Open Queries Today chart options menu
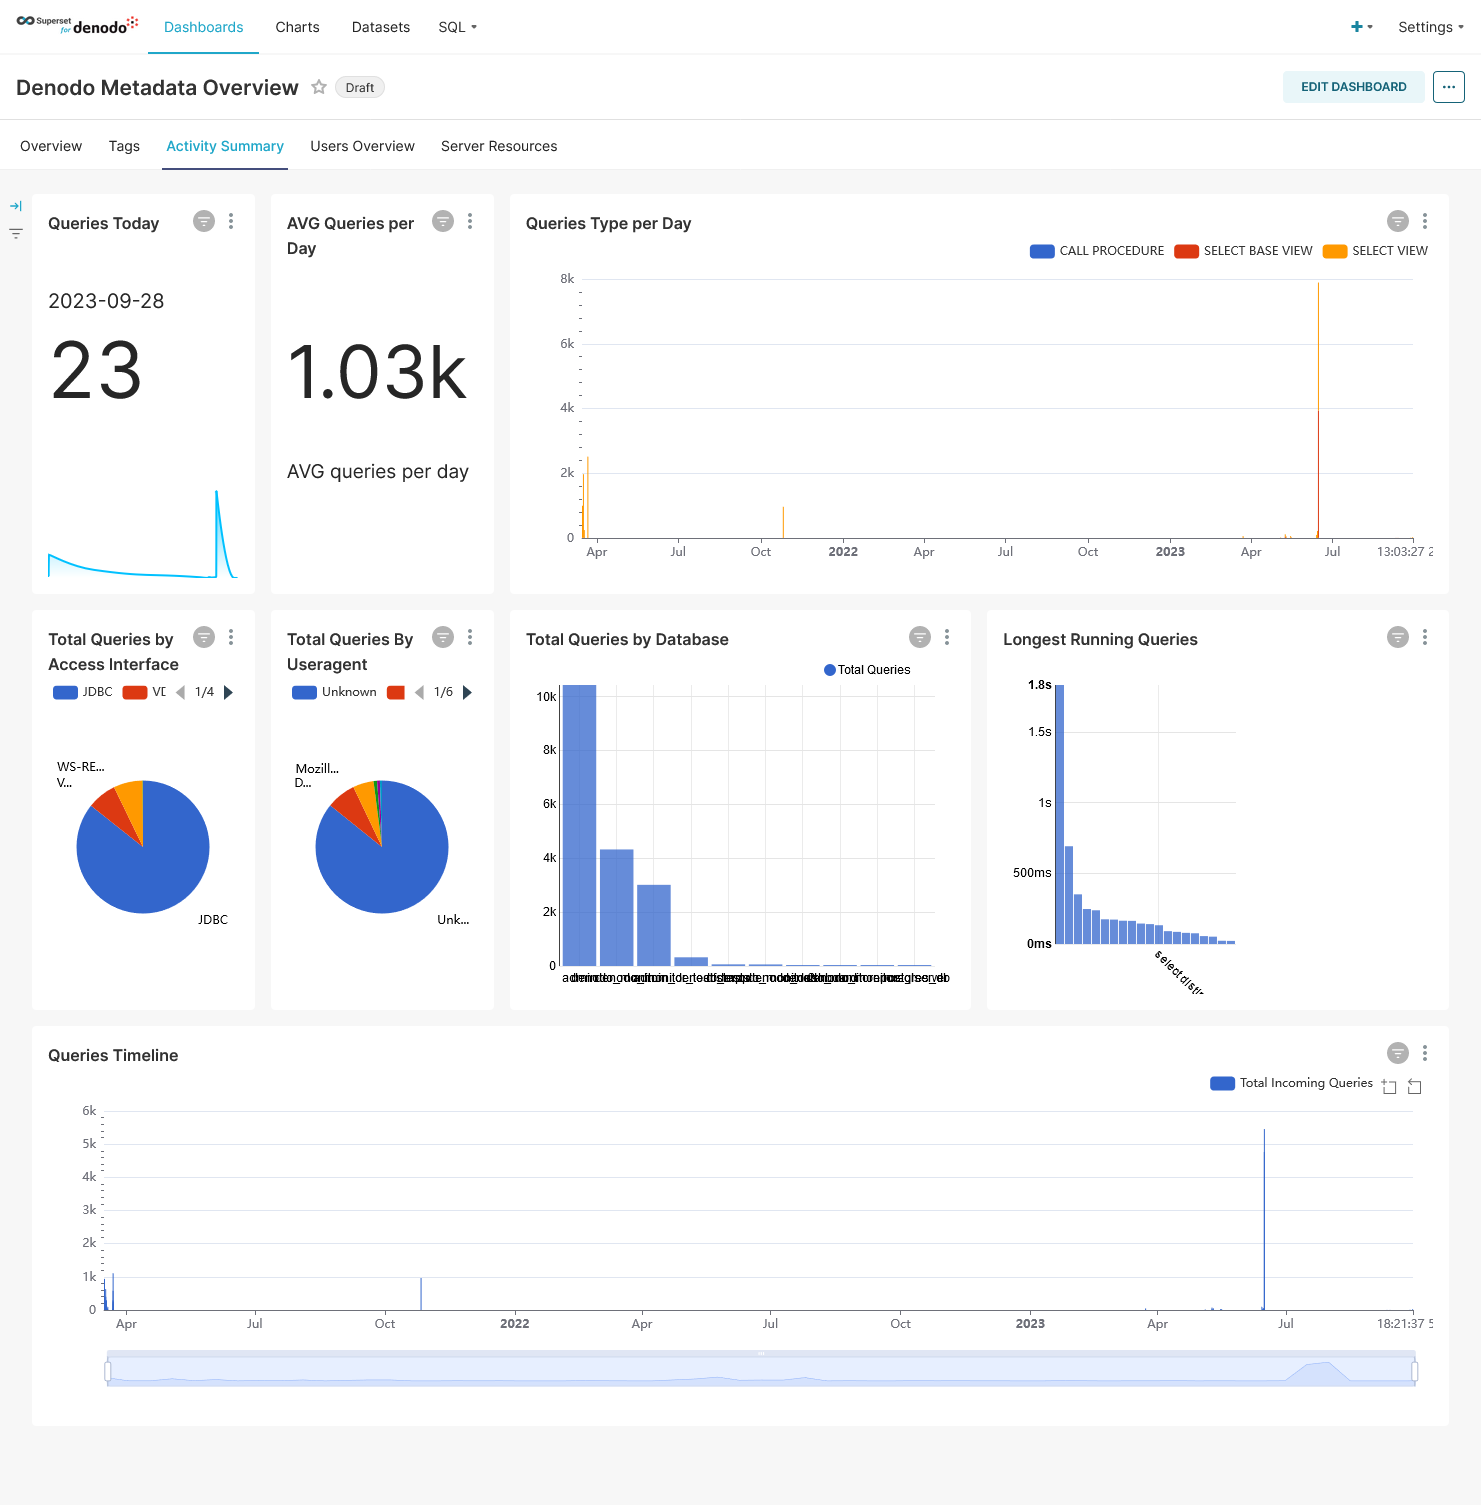 (x=231, y=221)
